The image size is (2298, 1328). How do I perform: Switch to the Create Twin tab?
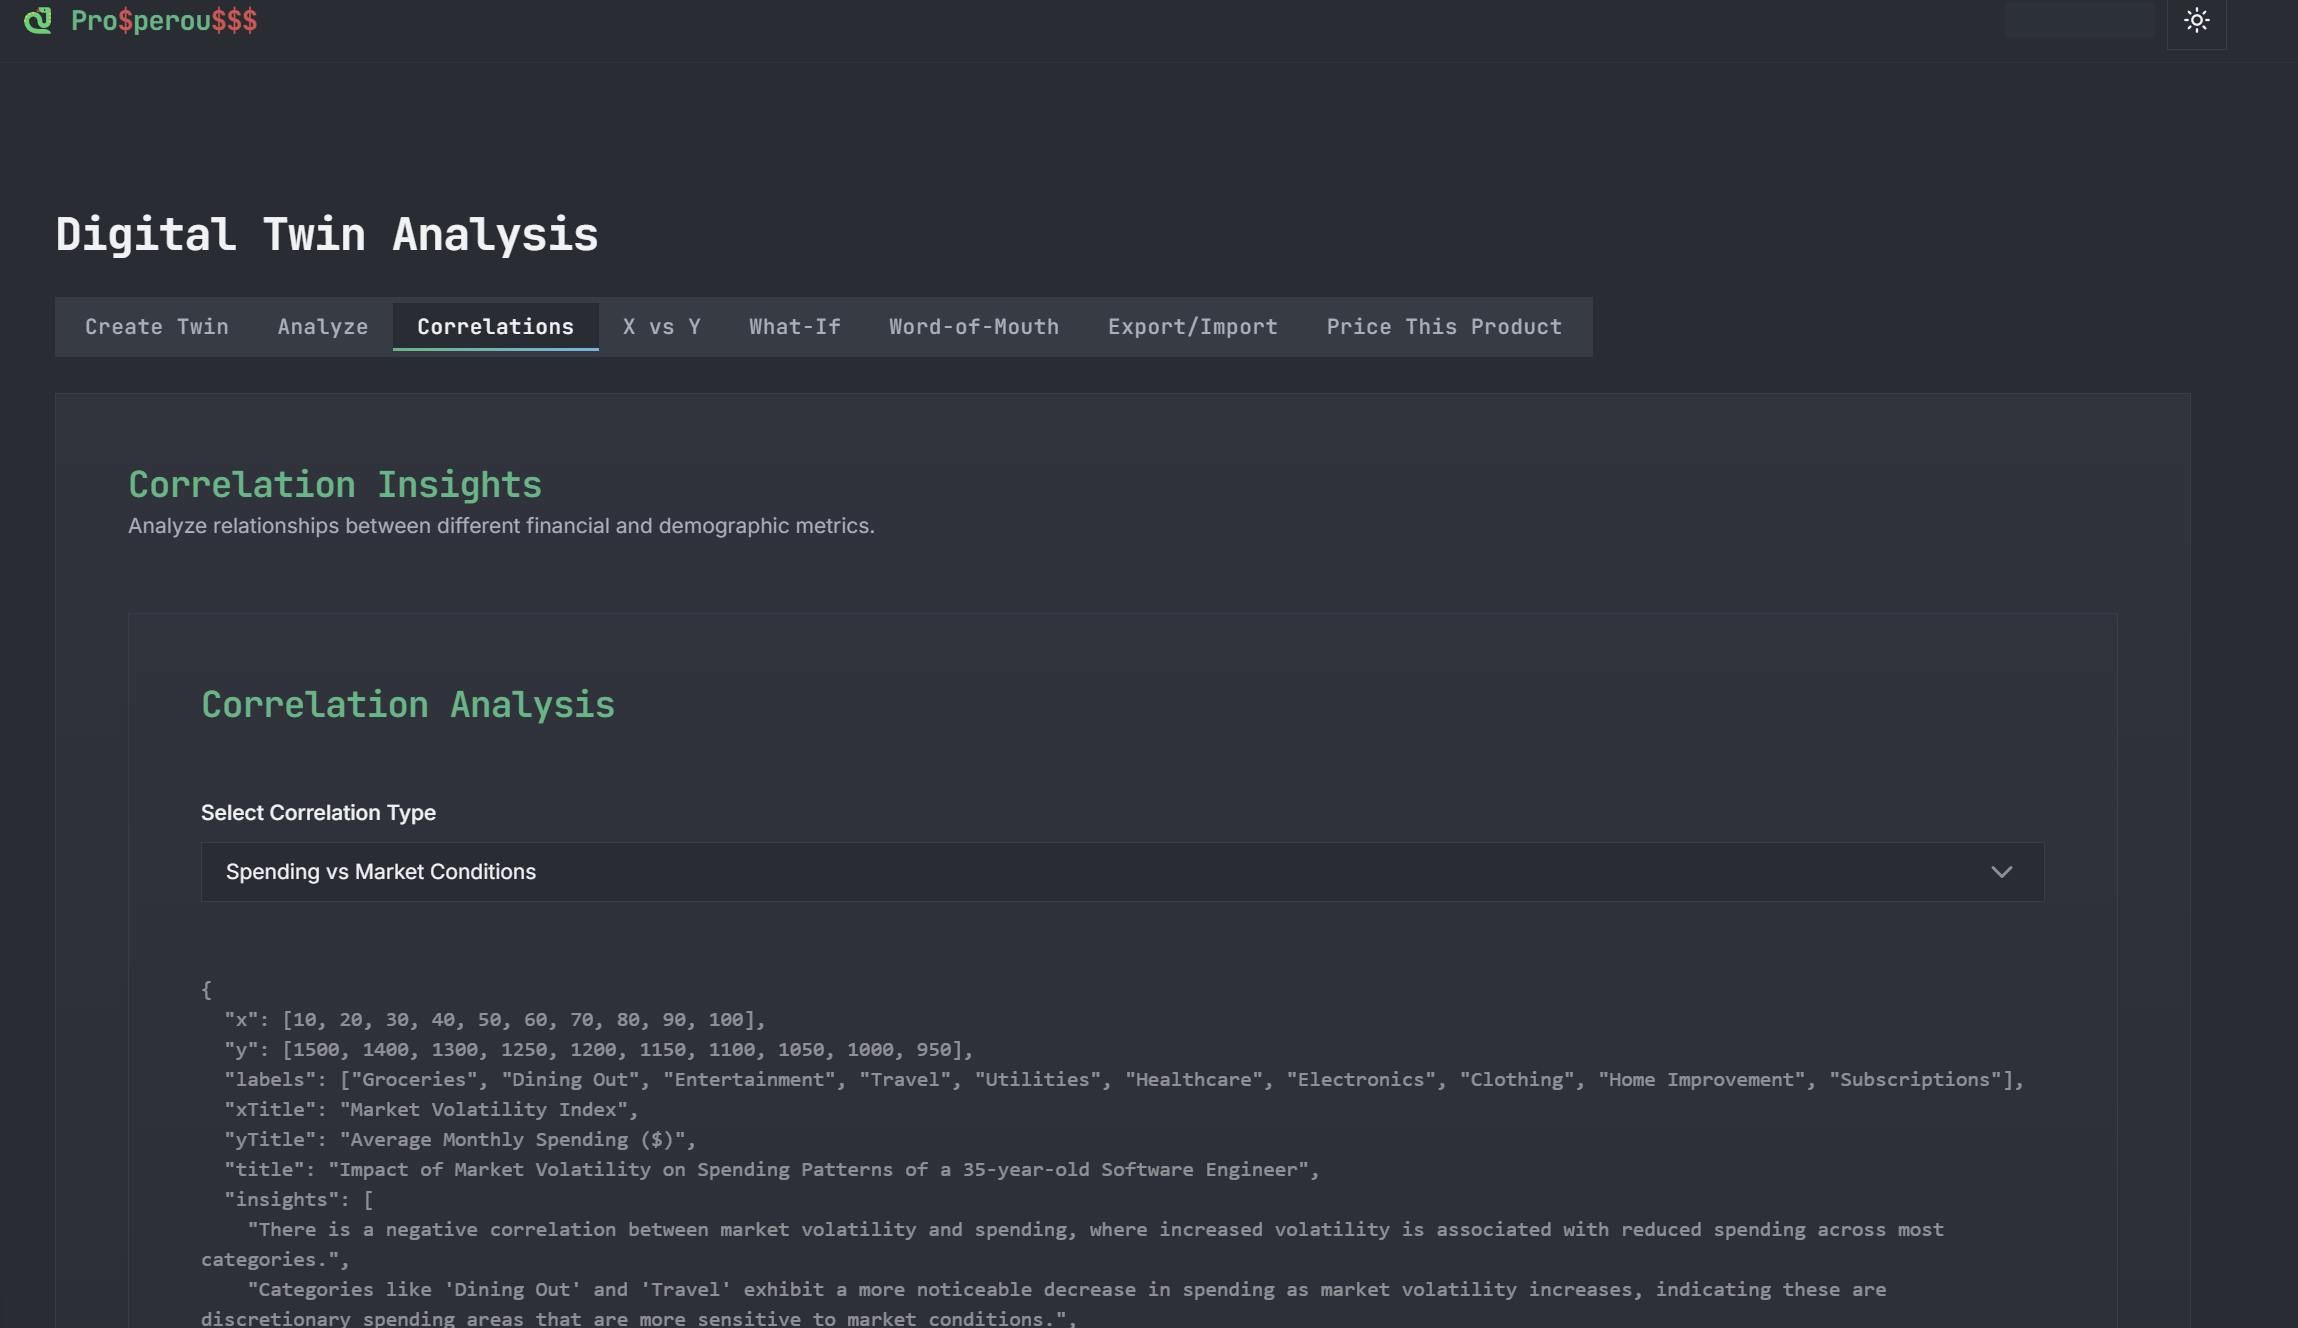pos(157,327)
